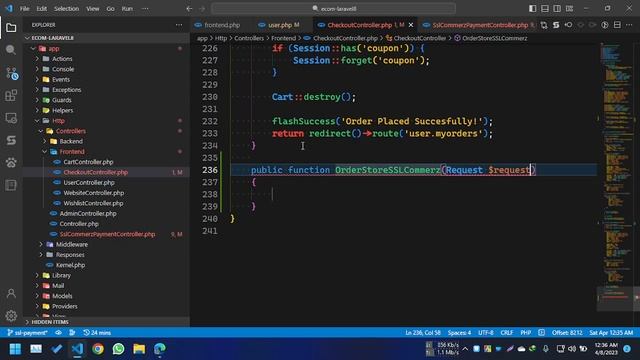Image resolution: width=640 pixels, height=360 pixels.
Task: Toggle the bottom panel layout icon
Action: pyautogui.click(x=545, y=9)
